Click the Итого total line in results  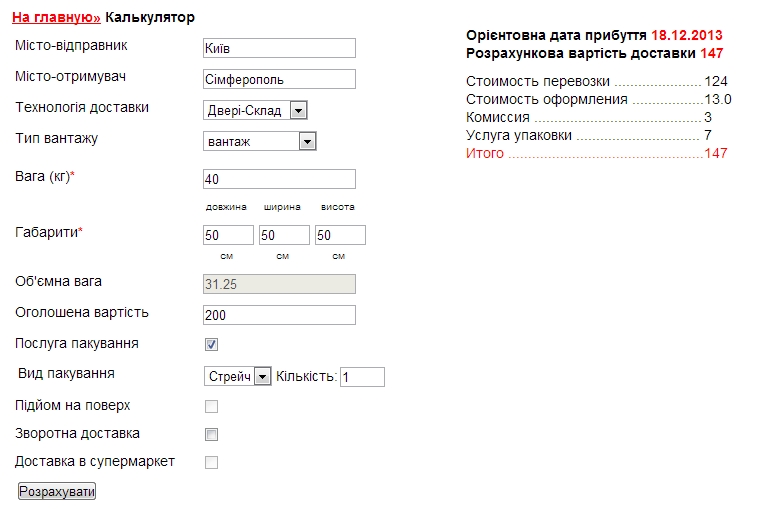[x=596, y=153]
